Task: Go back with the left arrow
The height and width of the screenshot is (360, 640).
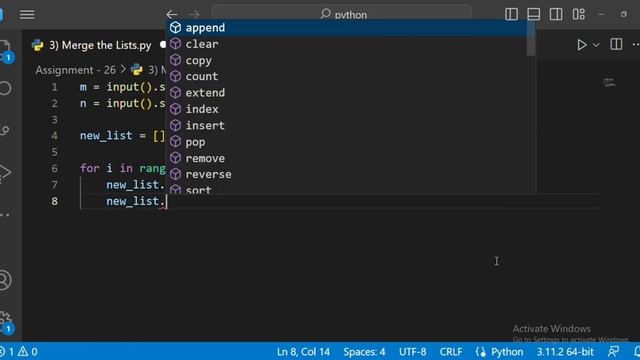Action: coord(172,15)
